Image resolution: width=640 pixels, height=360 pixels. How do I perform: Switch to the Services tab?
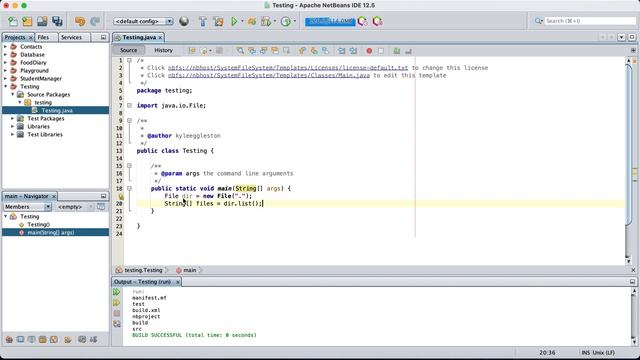coord(71,37)
